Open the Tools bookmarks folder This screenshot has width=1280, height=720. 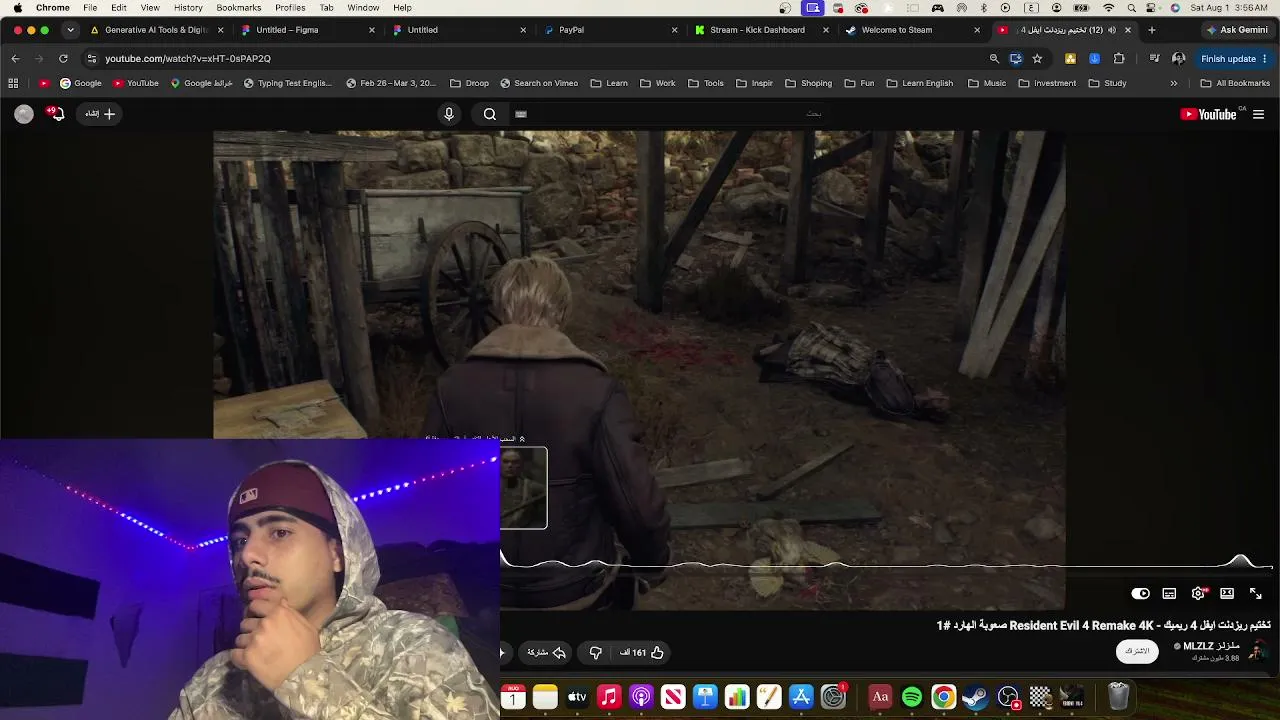pos(706,83)
